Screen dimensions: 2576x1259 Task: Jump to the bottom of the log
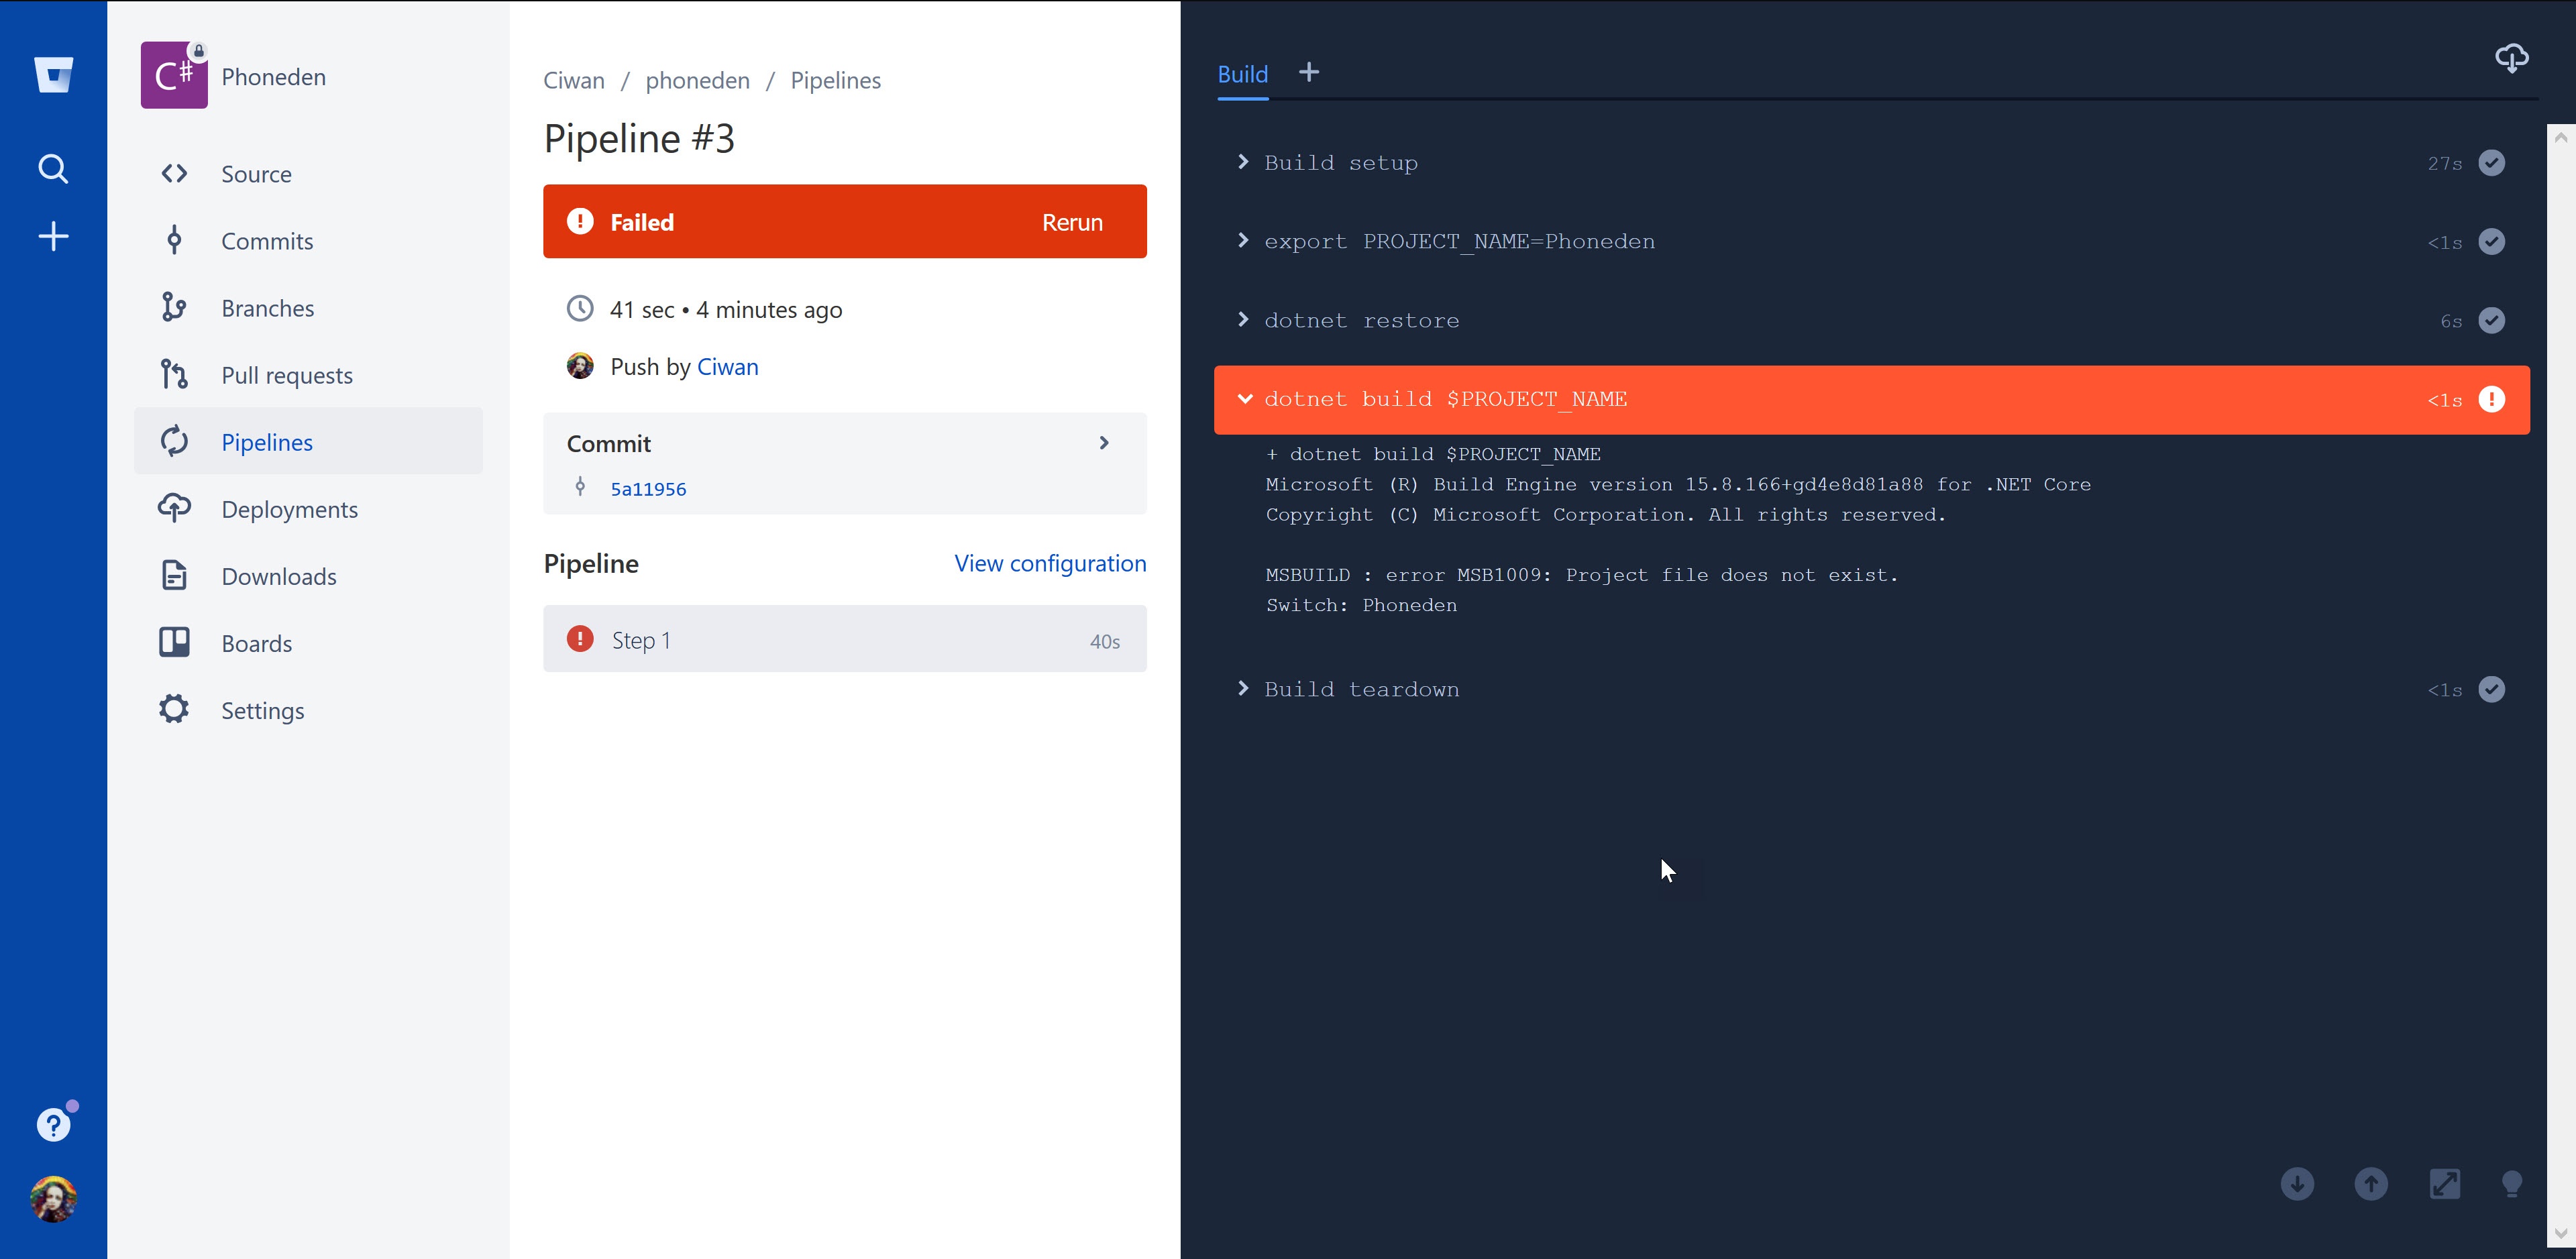(2297, 1184)
